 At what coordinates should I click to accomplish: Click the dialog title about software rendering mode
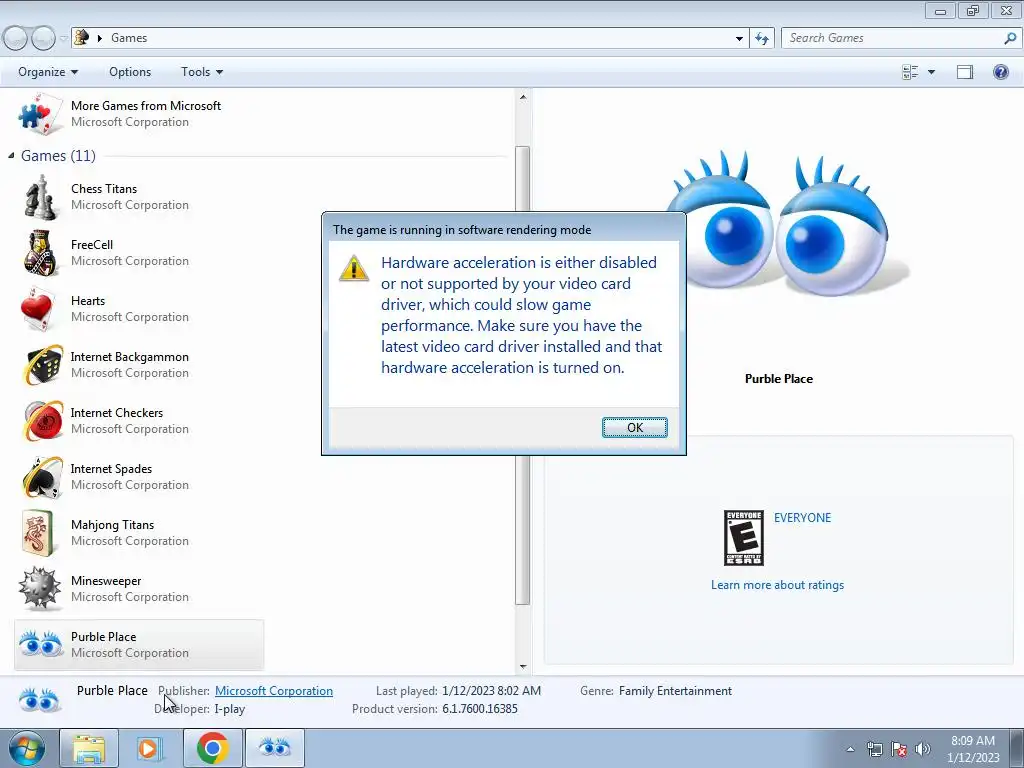click(462, 230)
